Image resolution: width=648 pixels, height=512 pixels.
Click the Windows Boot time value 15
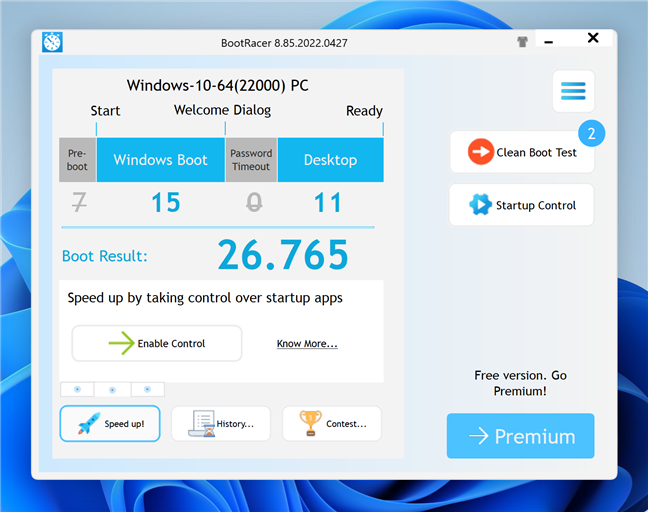click(166, 202)
